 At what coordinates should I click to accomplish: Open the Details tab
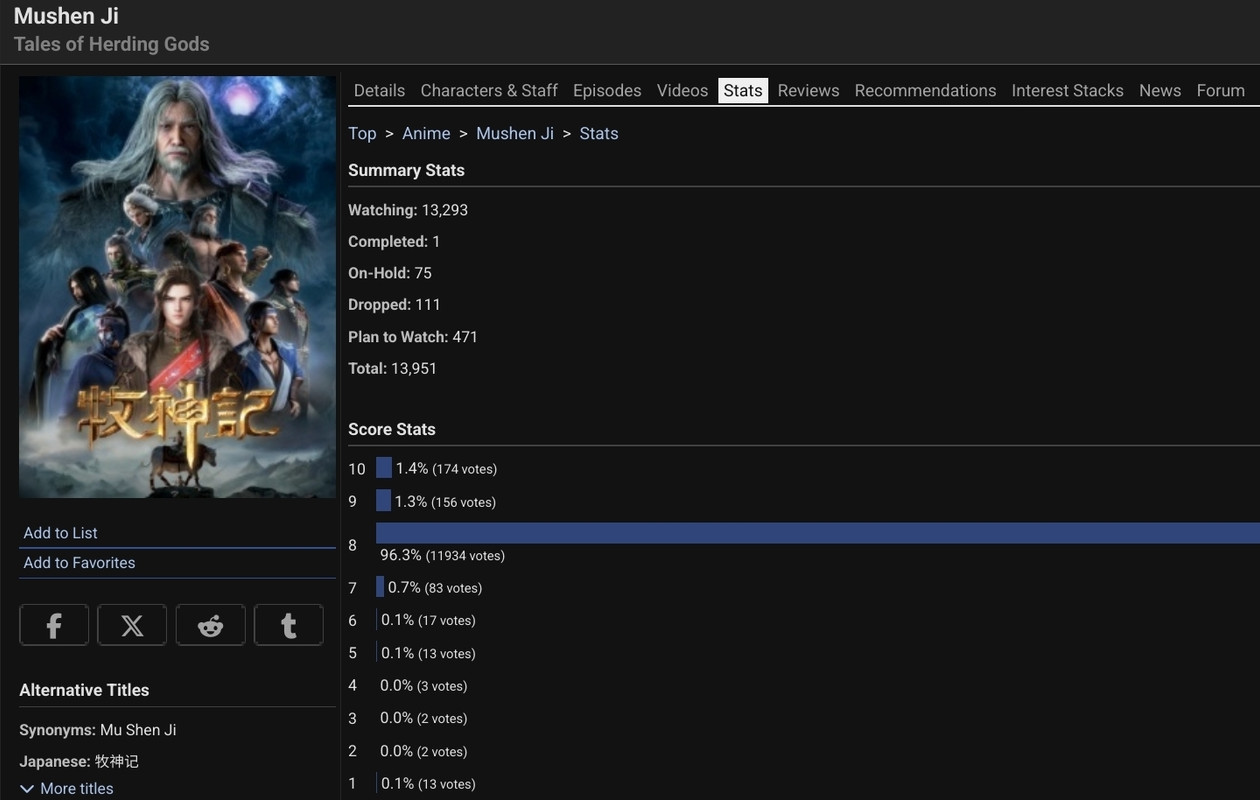click(379, 90)
